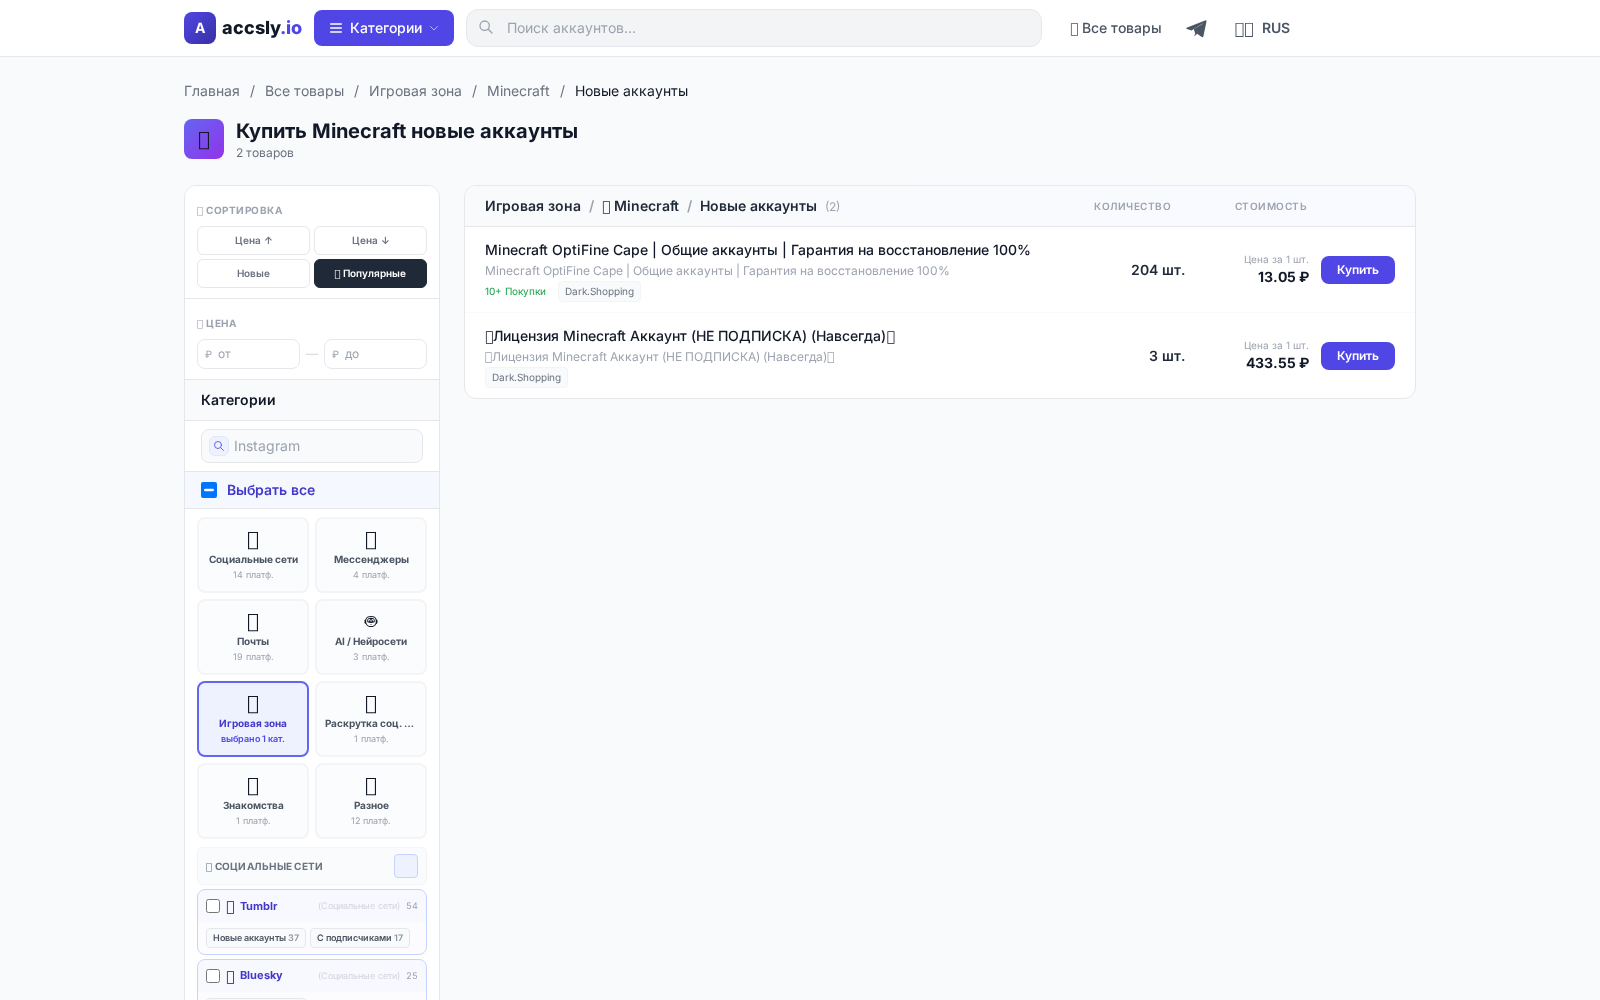Select the Разное category card

(371, 801)
